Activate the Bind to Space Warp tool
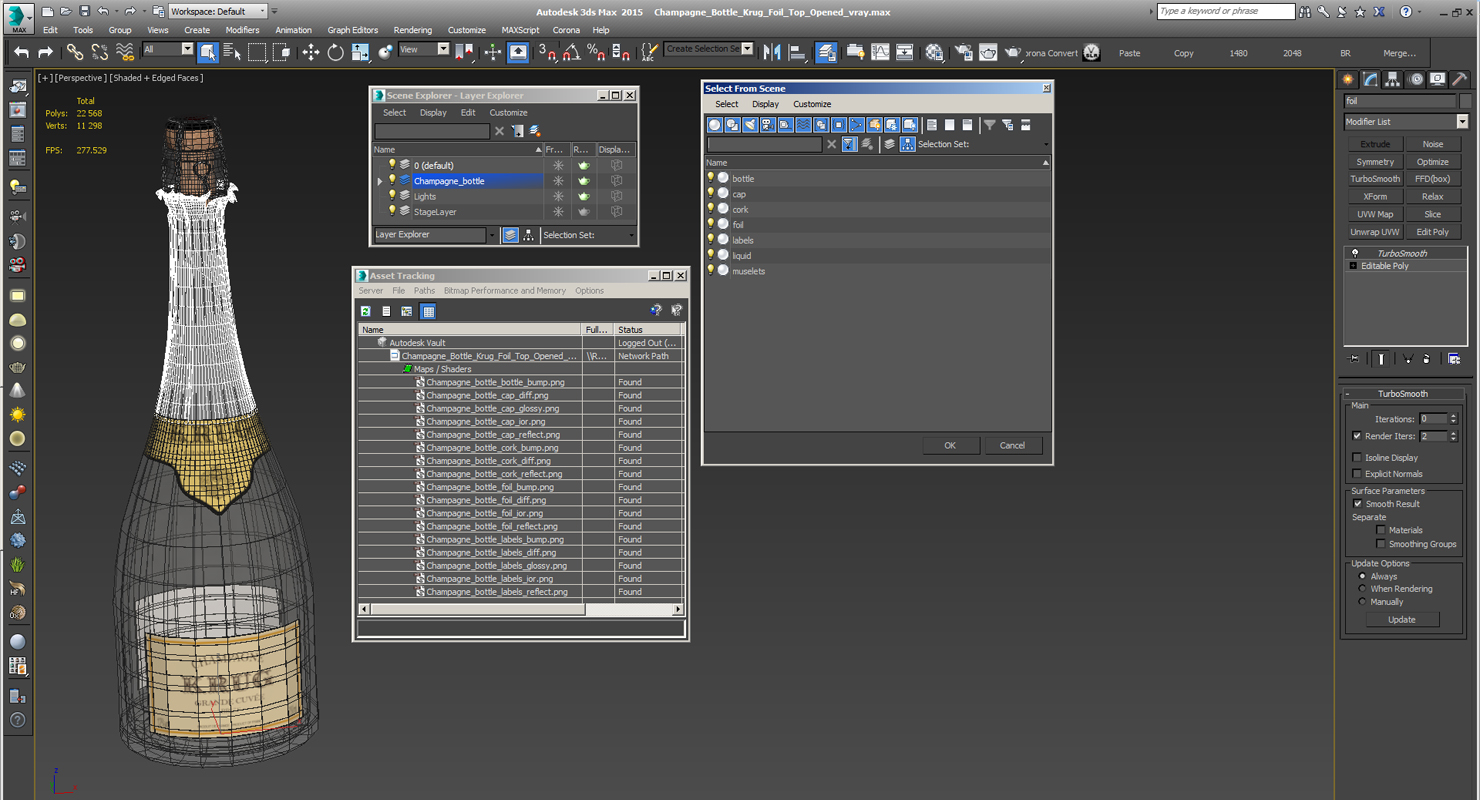Screen dimensions: 1480x800 [125, 52]
